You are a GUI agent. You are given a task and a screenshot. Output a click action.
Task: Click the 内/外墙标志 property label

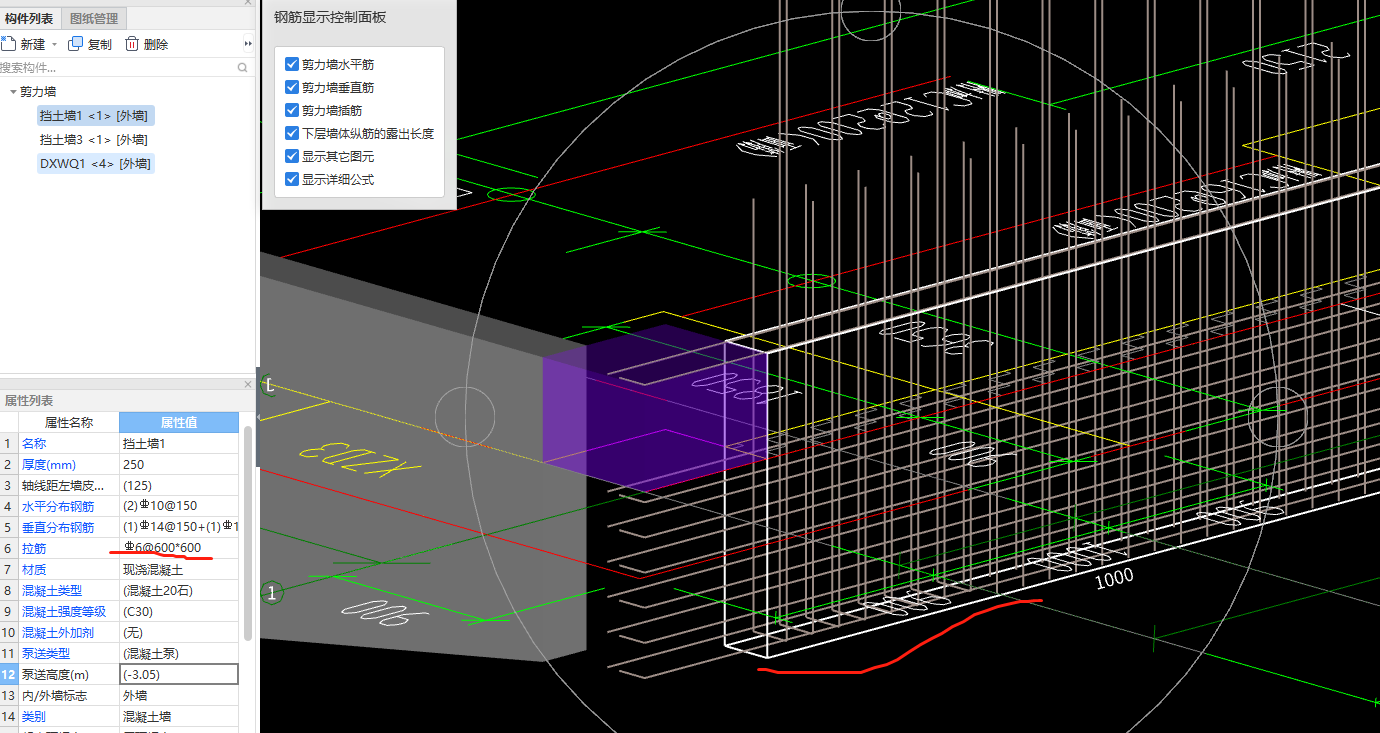(55, 696)
